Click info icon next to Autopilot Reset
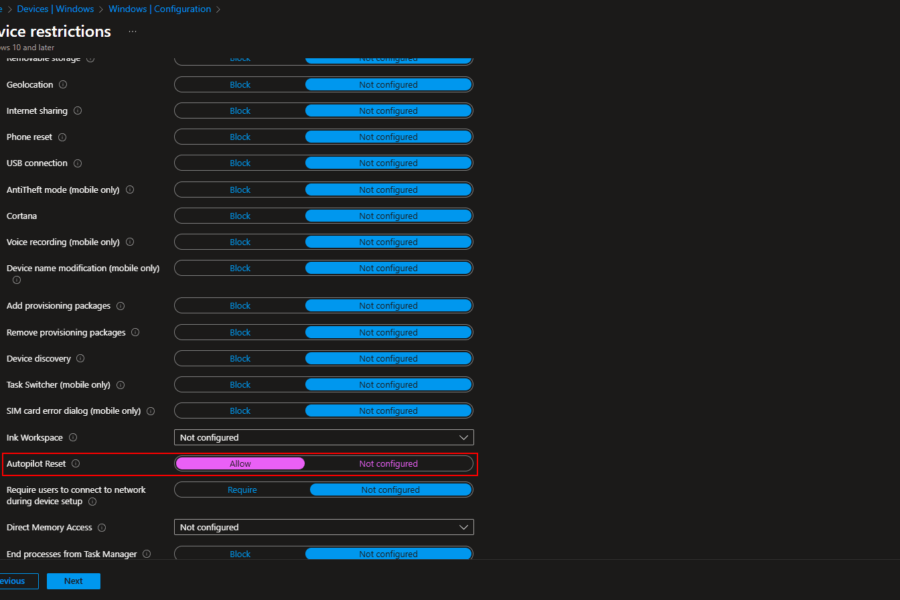900x600 pixels. point(76,464)
